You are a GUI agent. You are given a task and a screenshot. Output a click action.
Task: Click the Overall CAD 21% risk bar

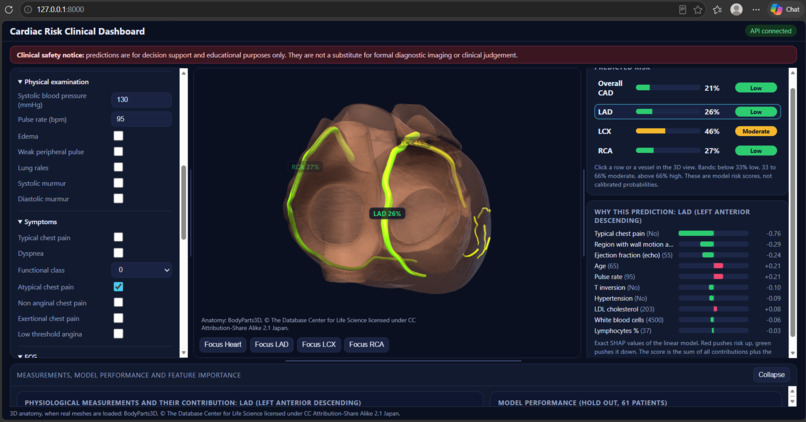coord(668,88)
